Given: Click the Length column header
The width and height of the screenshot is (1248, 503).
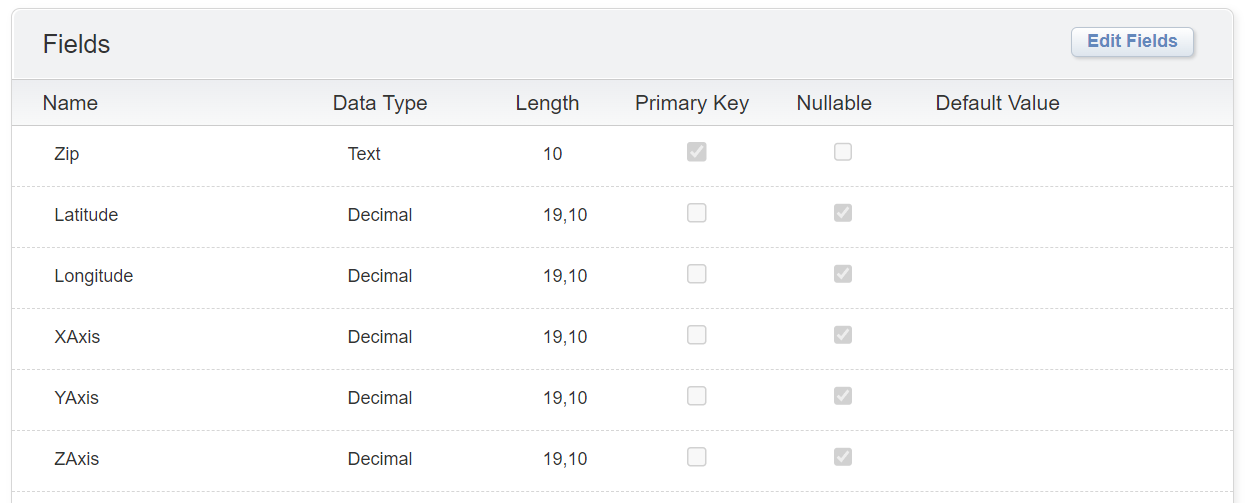Looking at the screenshot, I should click(x=547, y=103).
